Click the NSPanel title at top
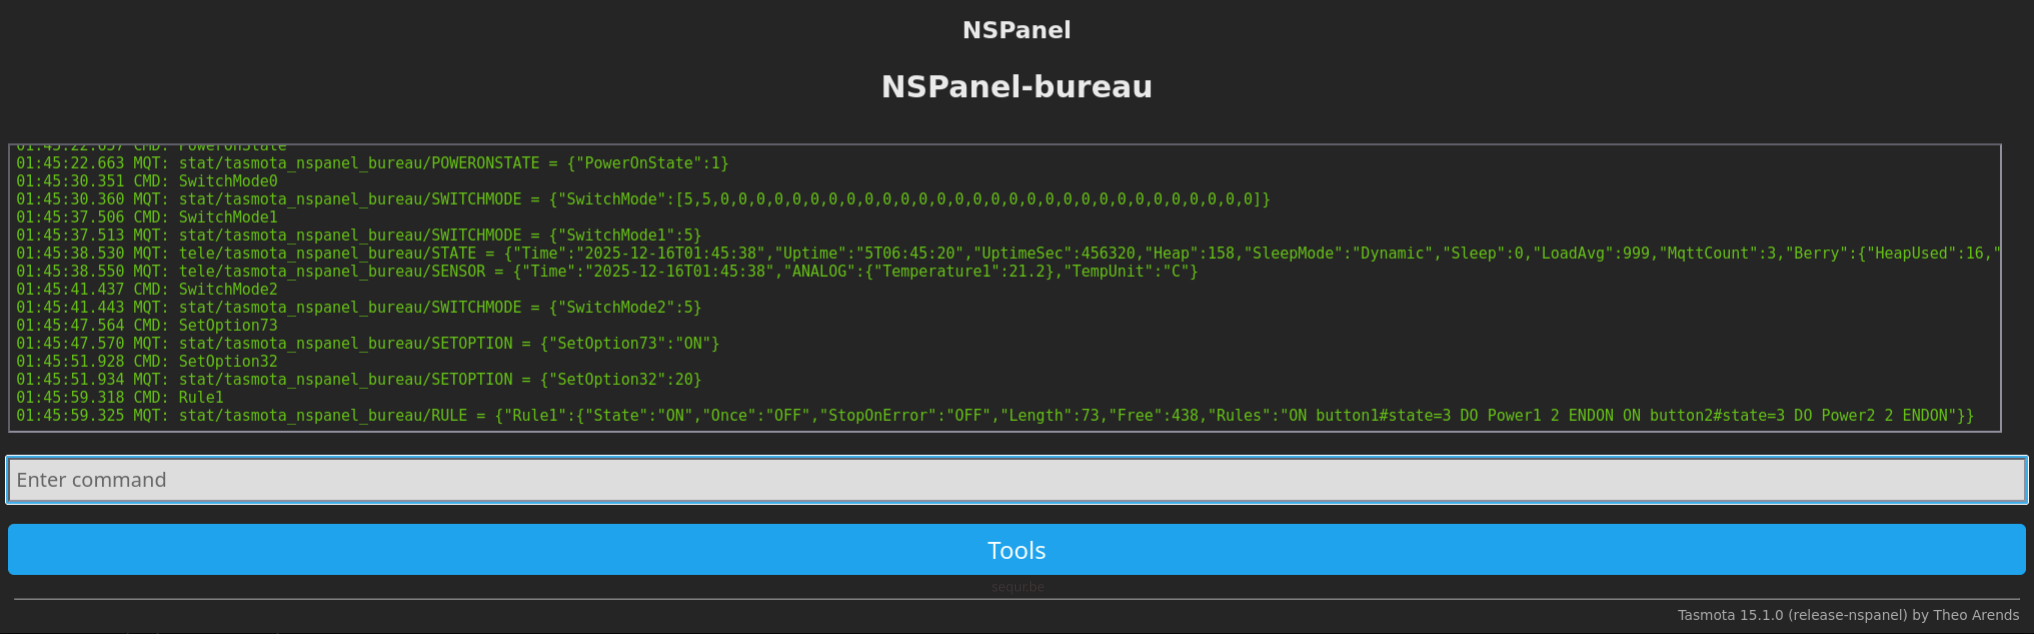Viewport: 2034px width, 634px height. (x=1016, y=30)
